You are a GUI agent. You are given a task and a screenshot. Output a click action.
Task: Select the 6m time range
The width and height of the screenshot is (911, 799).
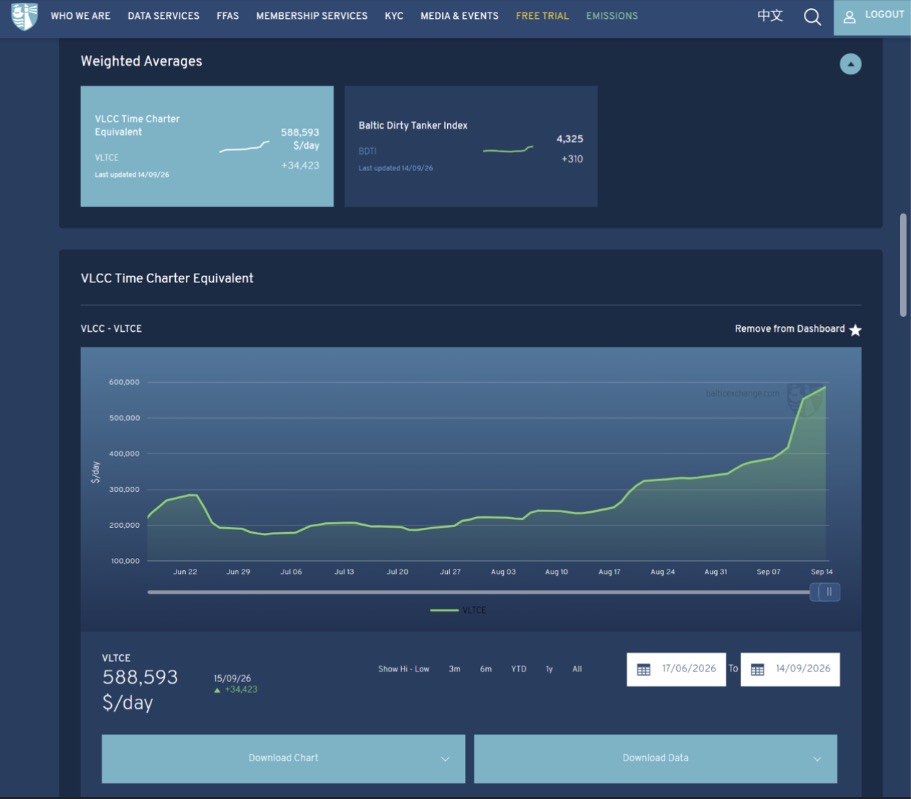coord(486,669)
